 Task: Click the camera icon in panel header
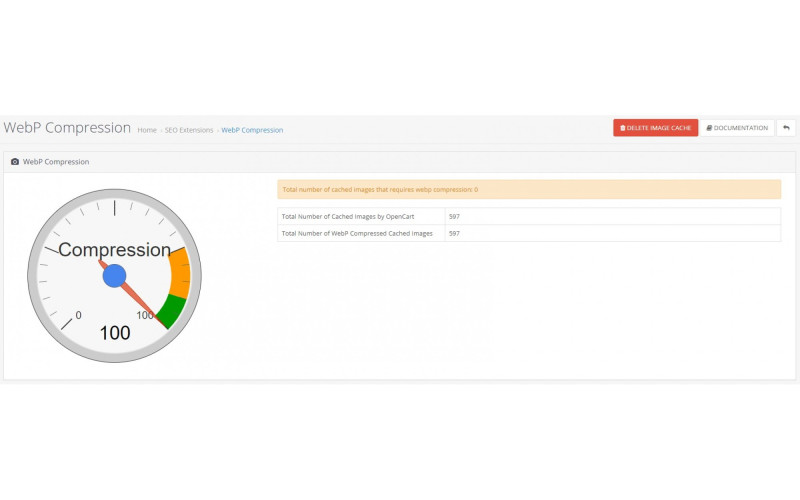(x=15, y=161)
